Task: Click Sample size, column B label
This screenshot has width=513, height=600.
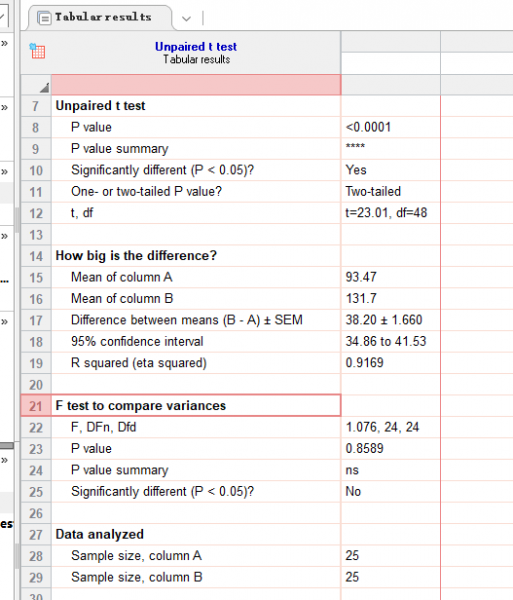Action: point(137,577)
